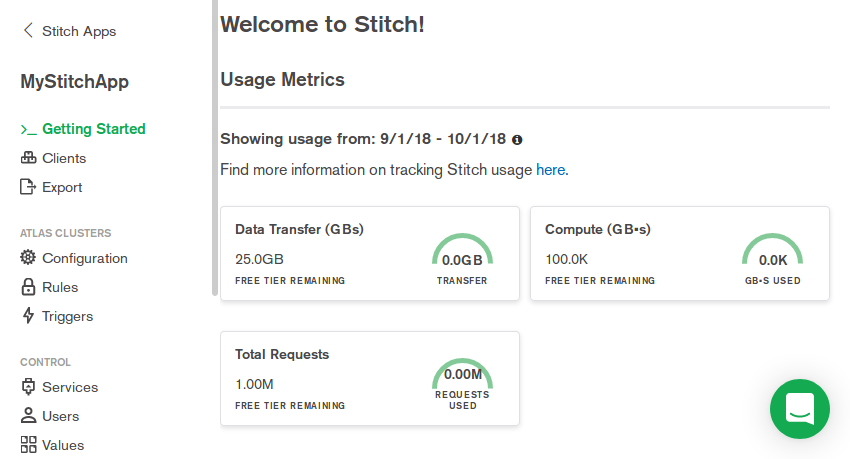Click the sidebar vertical scrollbar
Image resolution: width=850 pixels, height=459 pixels.
[x=214, y=150]
